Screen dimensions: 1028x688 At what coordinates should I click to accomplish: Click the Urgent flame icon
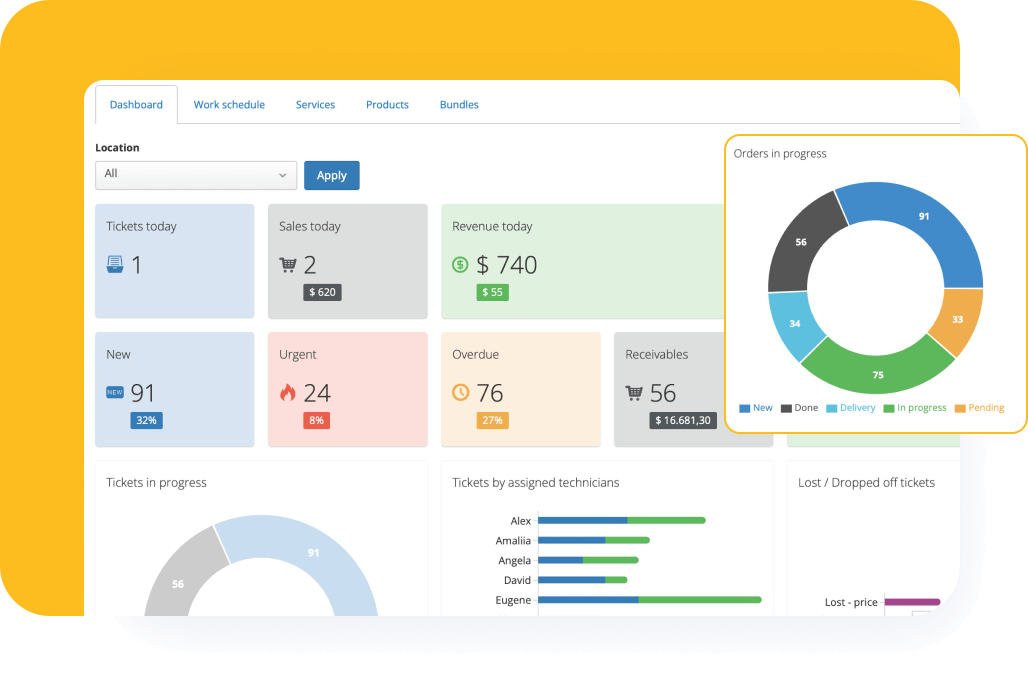click(x=288, y=392)
